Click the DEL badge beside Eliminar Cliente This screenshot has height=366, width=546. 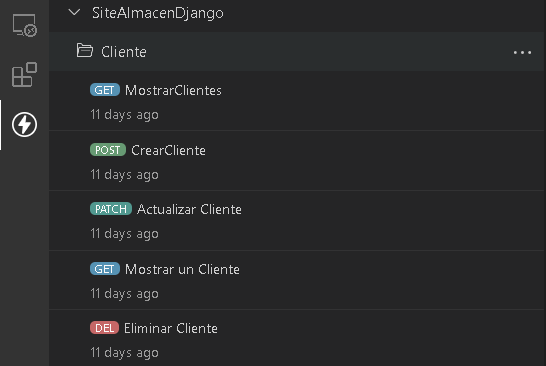(104, 328)
